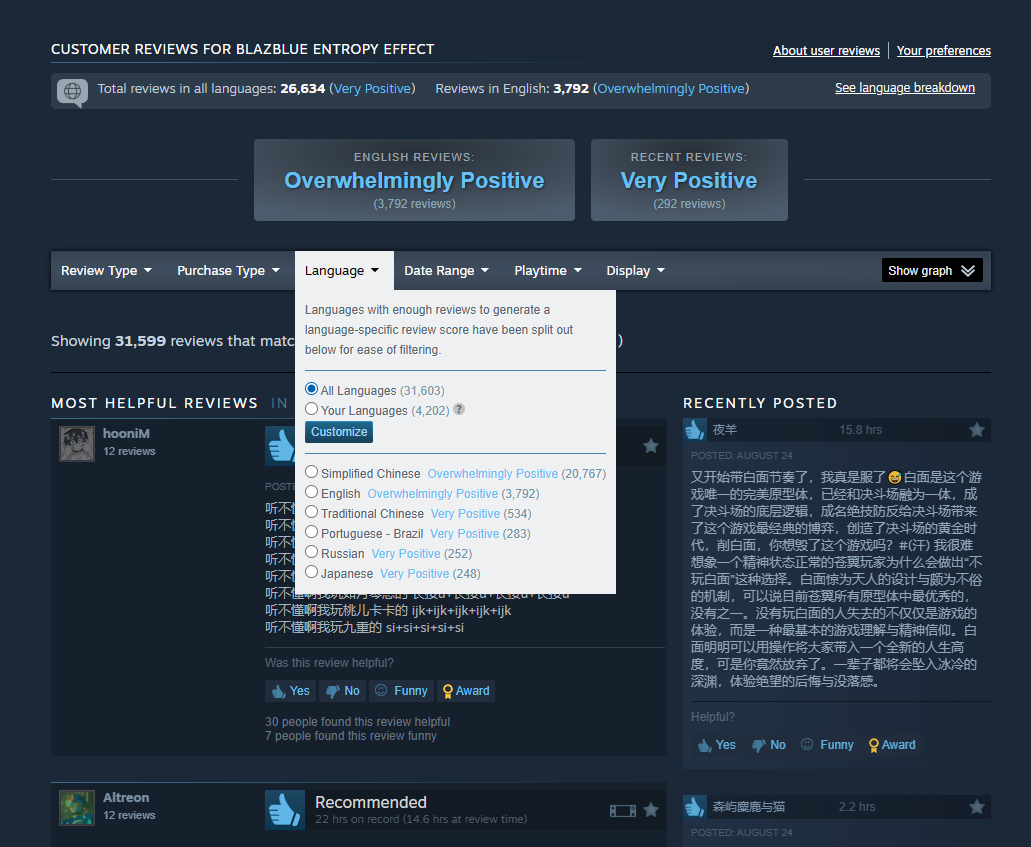1031x847 pixels.
Task: Click the Very Positive link after total reviews
Action: [x=372, y=88]
